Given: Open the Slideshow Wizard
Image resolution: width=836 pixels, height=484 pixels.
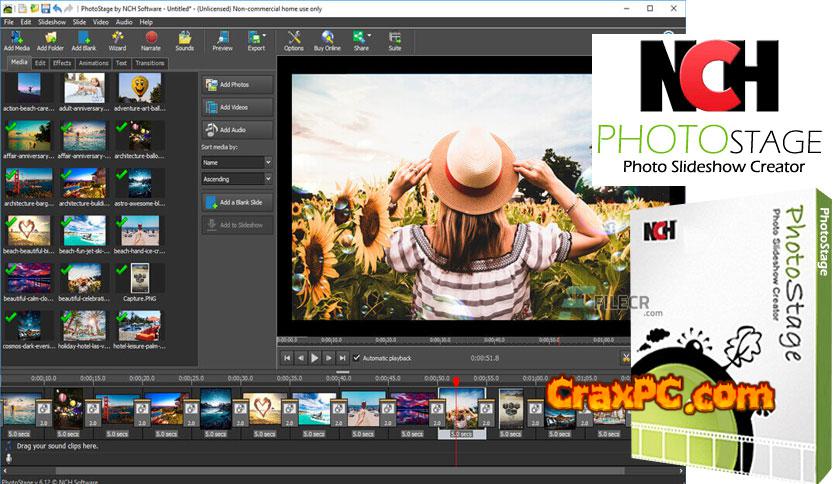Looking at the screenshot, I should coord(117,38).
